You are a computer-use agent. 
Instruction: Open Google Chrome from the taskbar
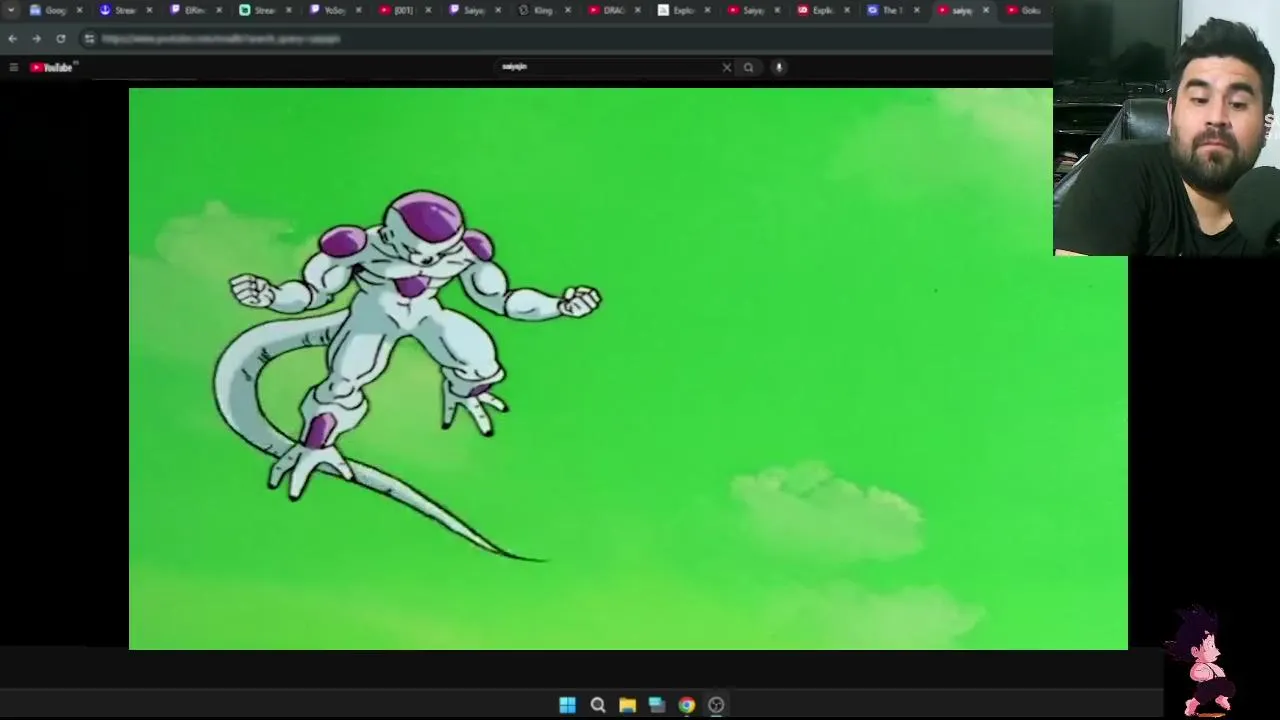686,705
